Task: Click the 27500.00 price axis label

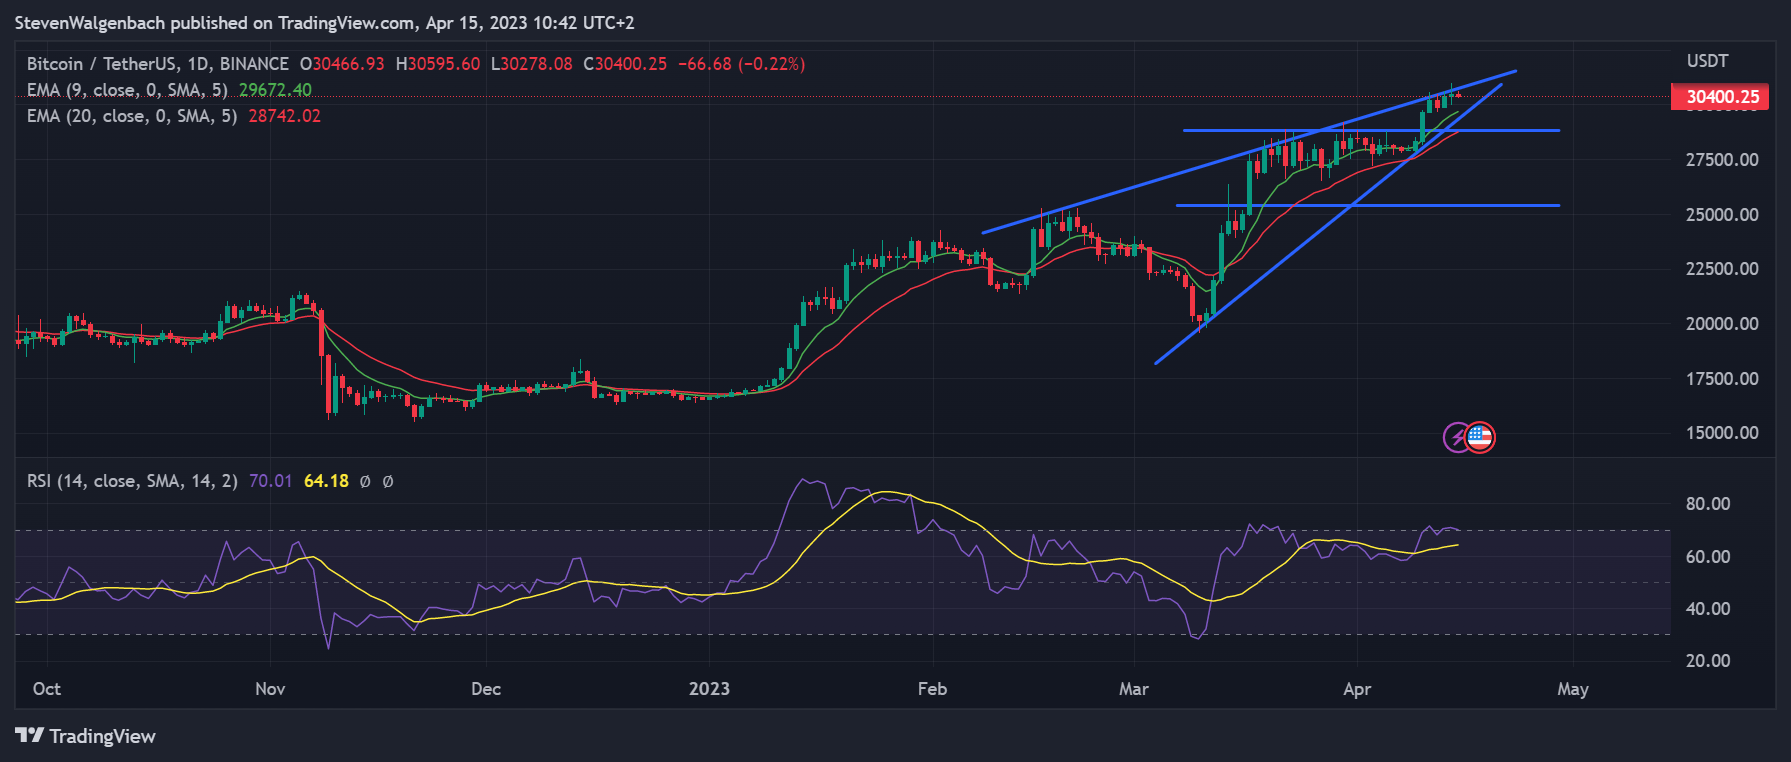Action: [x=1722, y=160]
